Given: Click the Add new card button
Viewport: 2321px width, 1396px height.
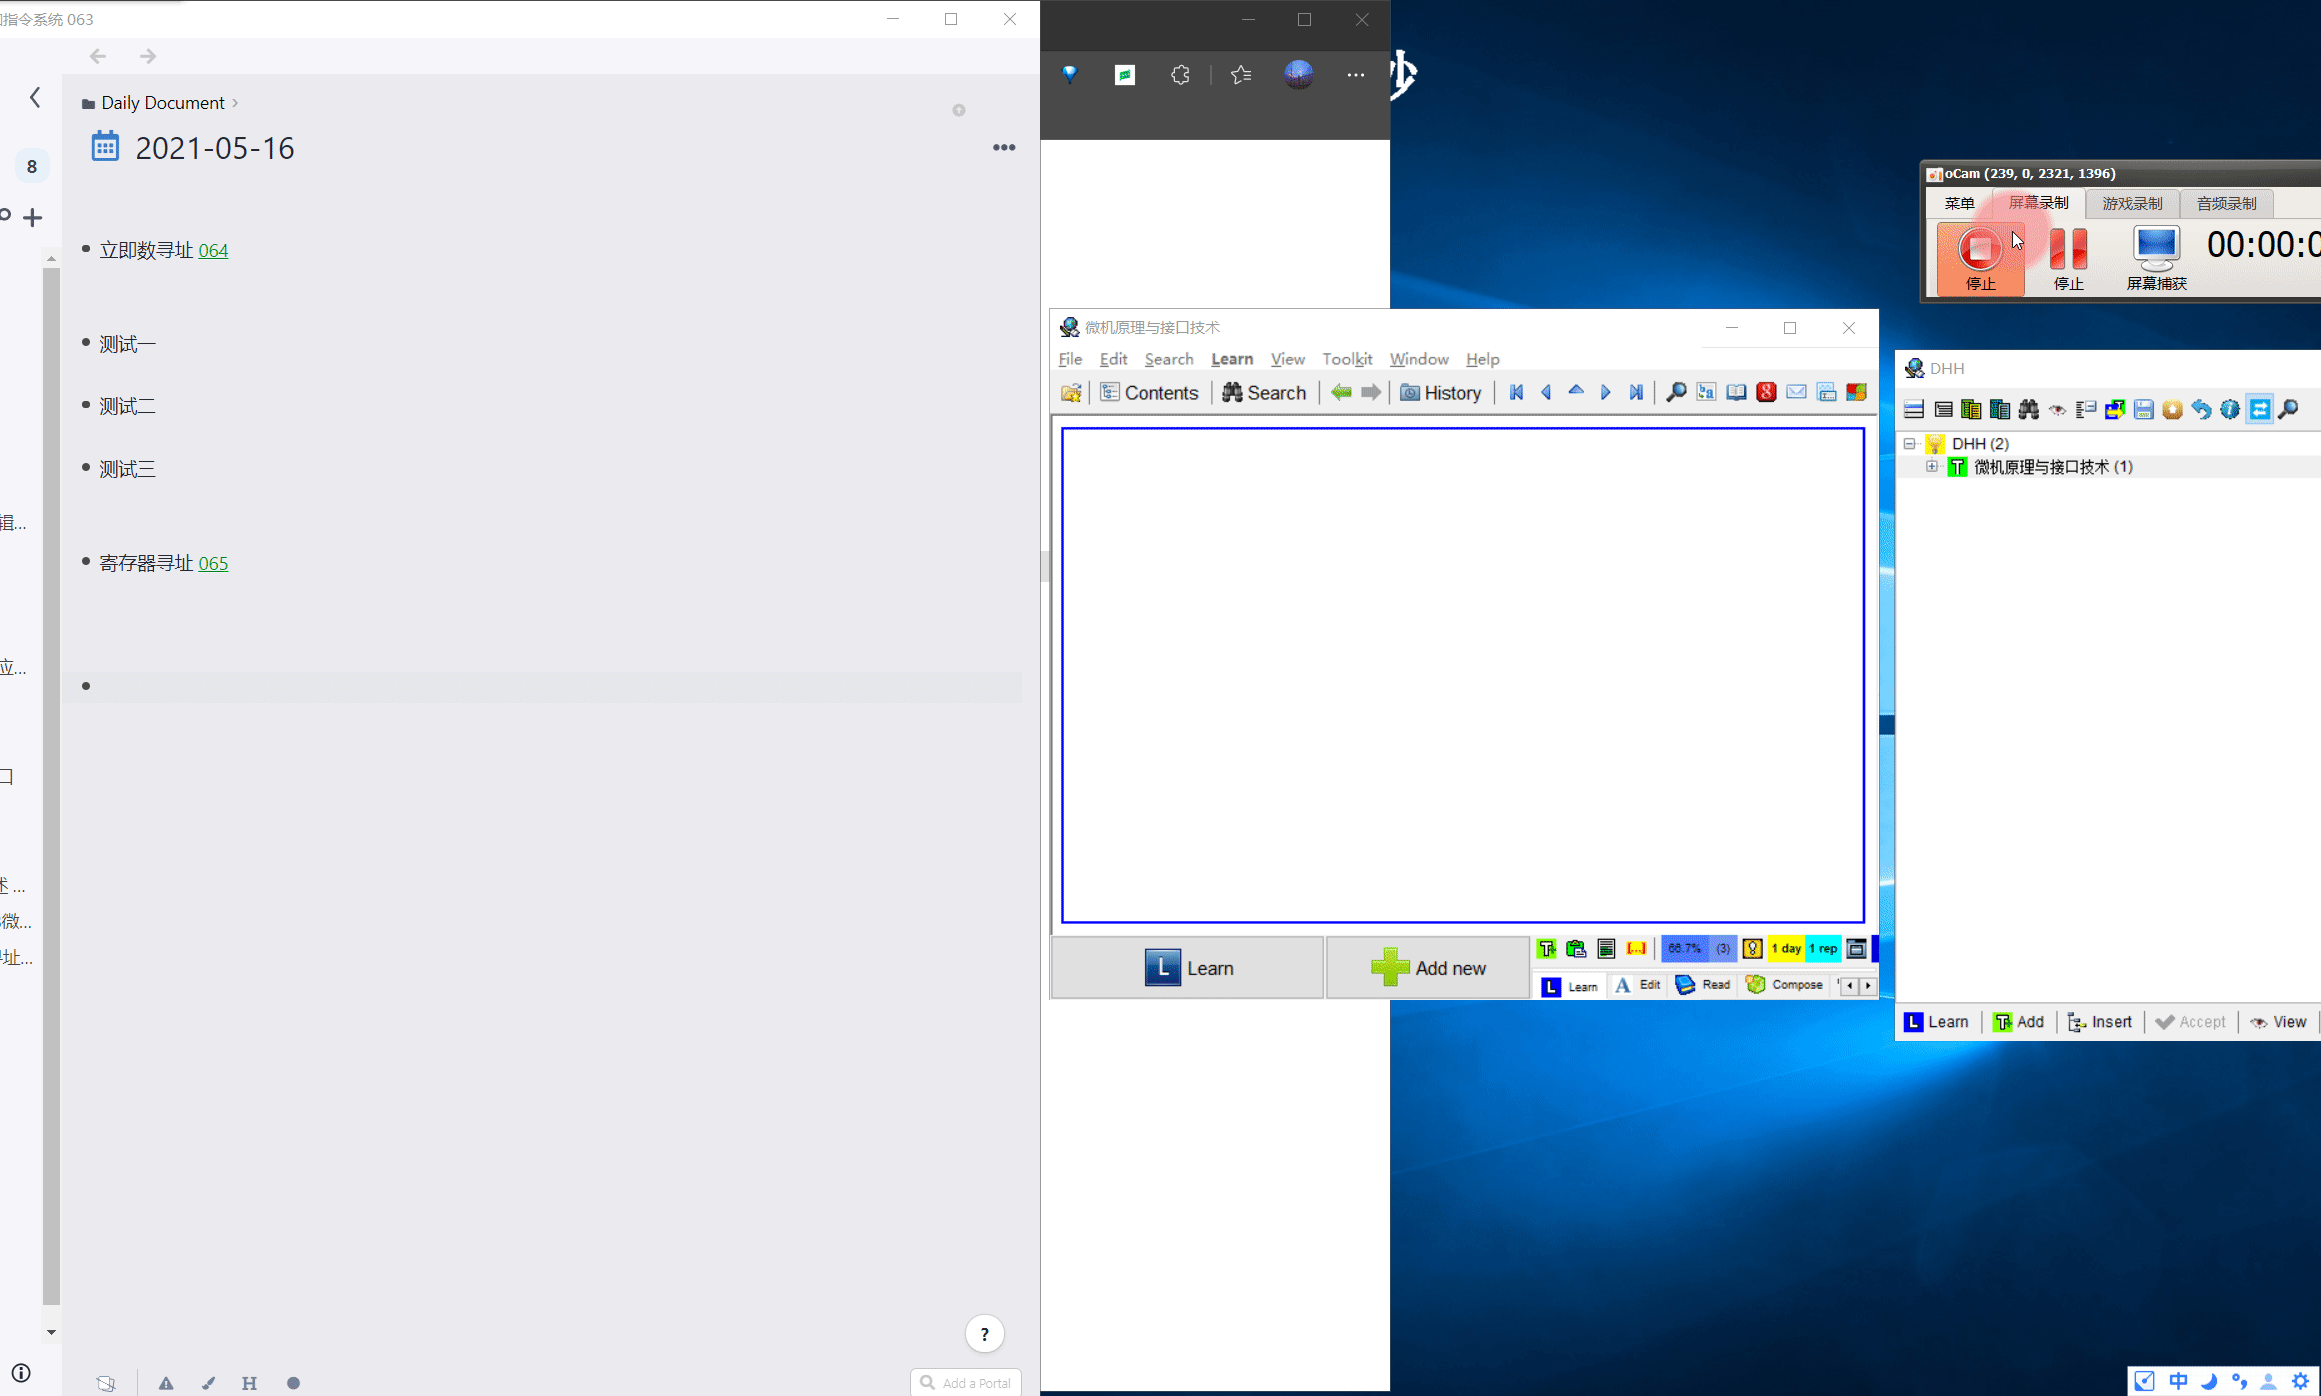Looking at the screenshot, I should pos(1429,967).
